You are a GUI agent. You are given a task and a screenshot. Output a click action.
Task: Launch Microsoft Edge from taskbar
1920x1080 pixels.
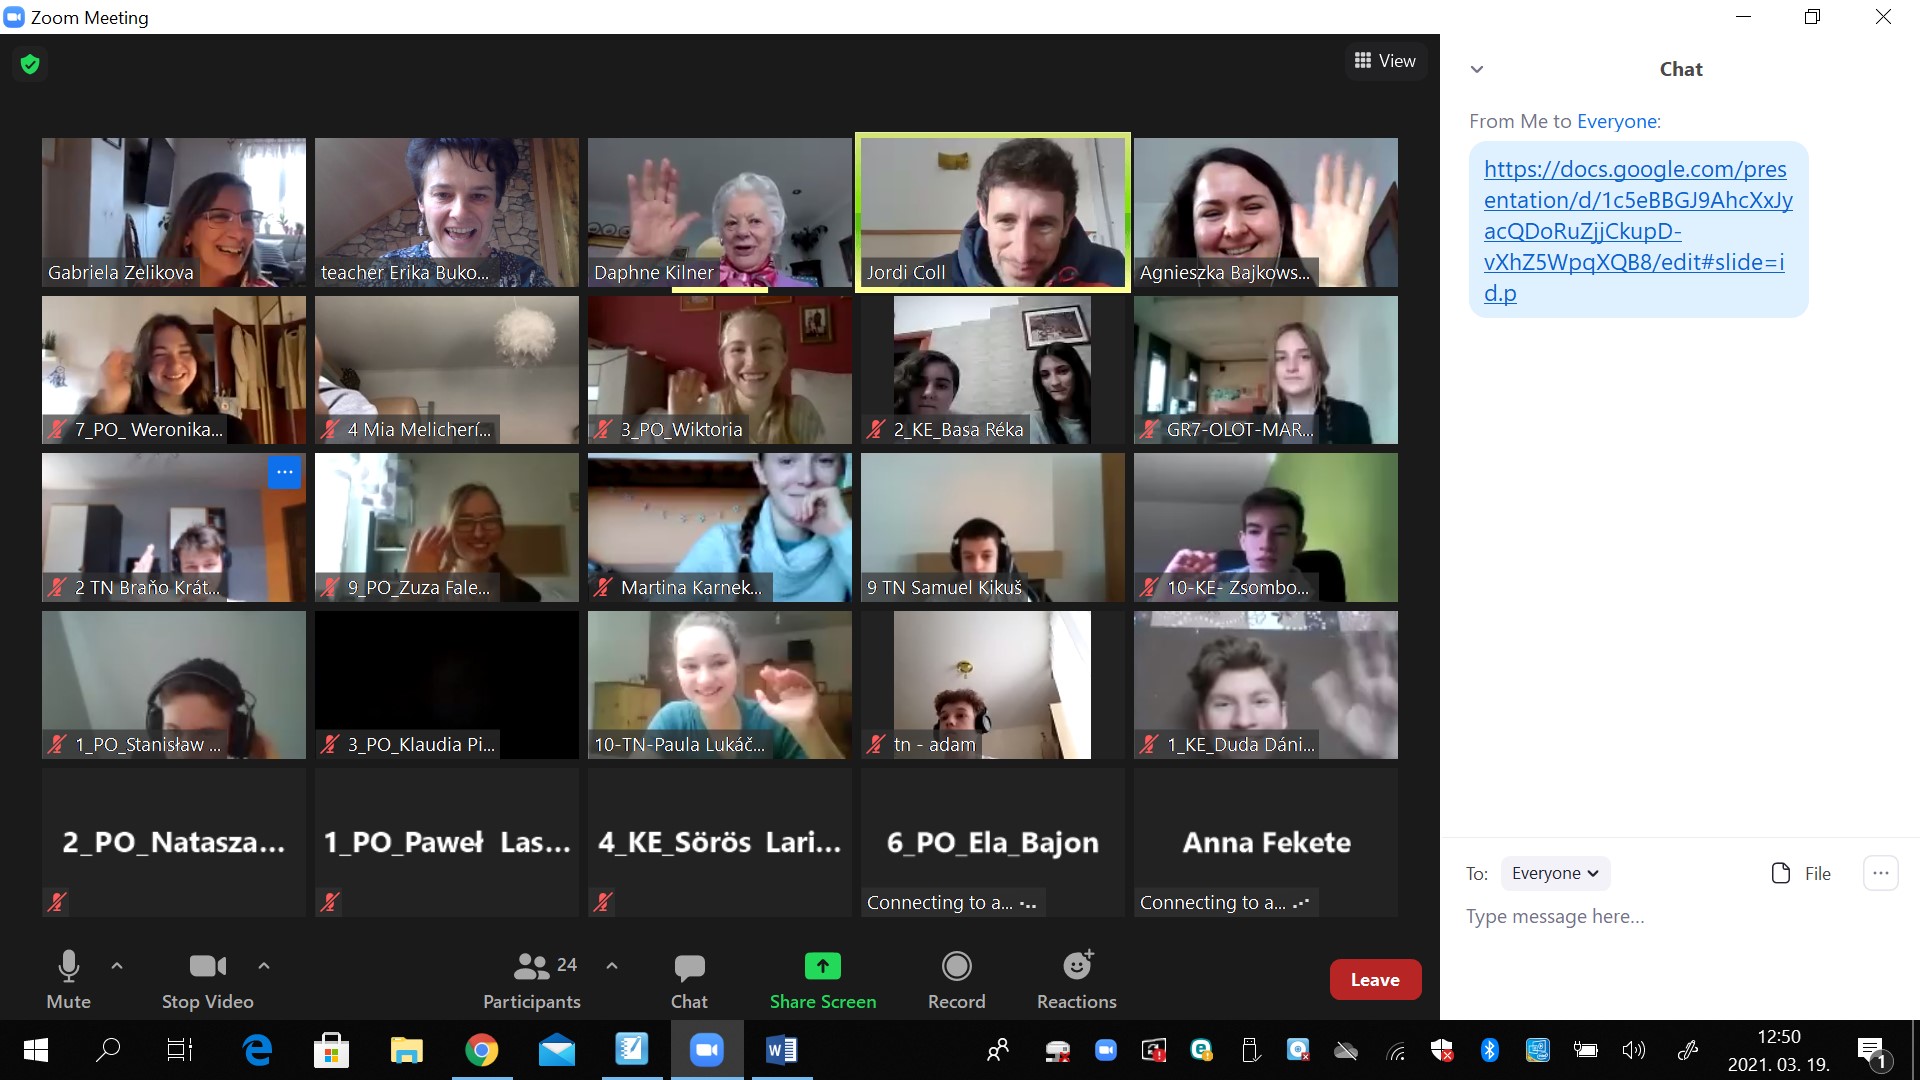coord(258,1050)
